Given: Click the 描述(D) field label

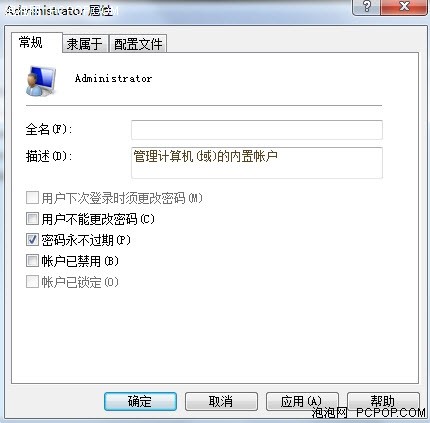Looking at the screenshot, I should click(x=49, y=156).
